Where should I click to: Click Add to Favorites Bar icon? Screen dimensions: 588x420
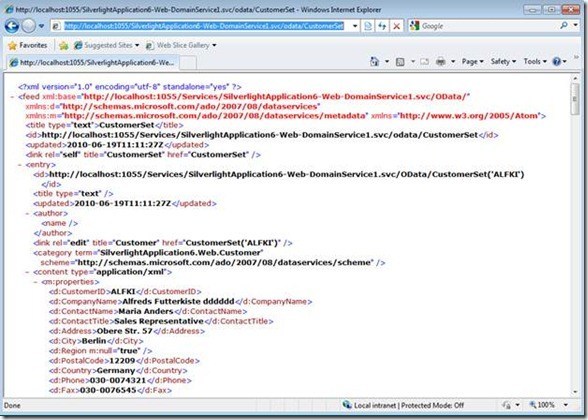[64, 45]
